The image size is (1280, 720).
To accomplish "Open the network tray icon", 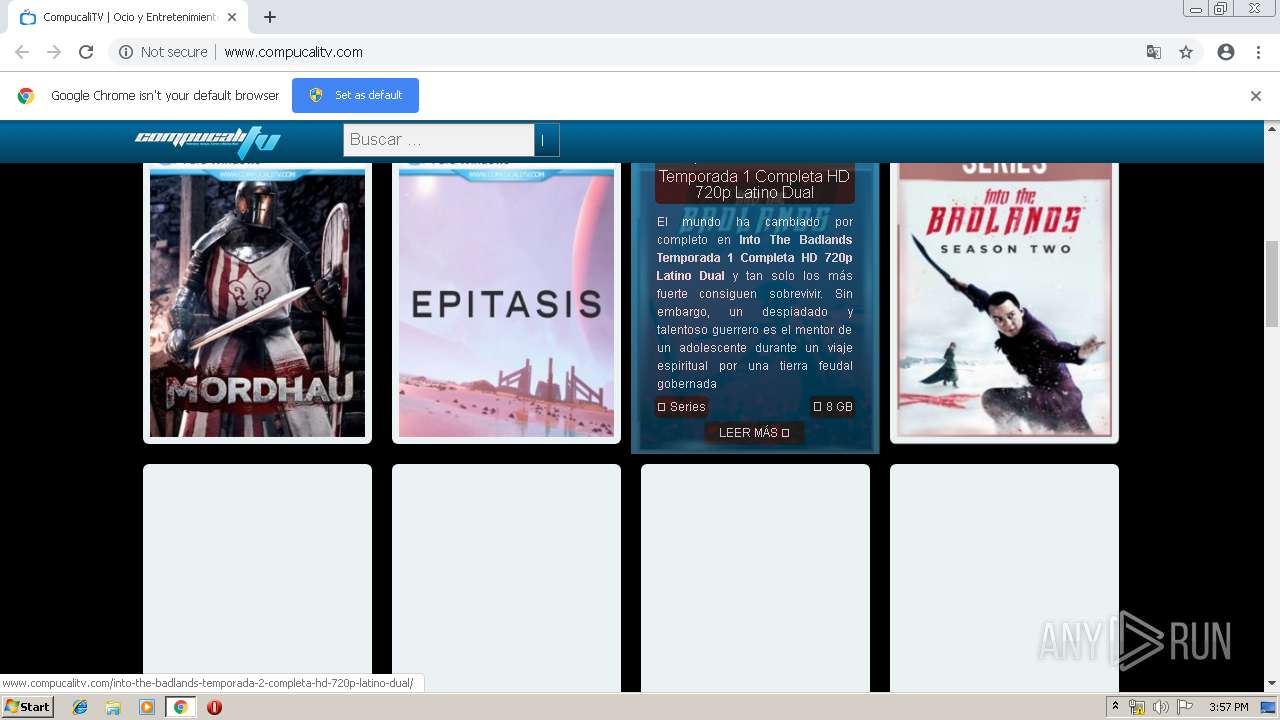I will click(x=1137, y=707).
